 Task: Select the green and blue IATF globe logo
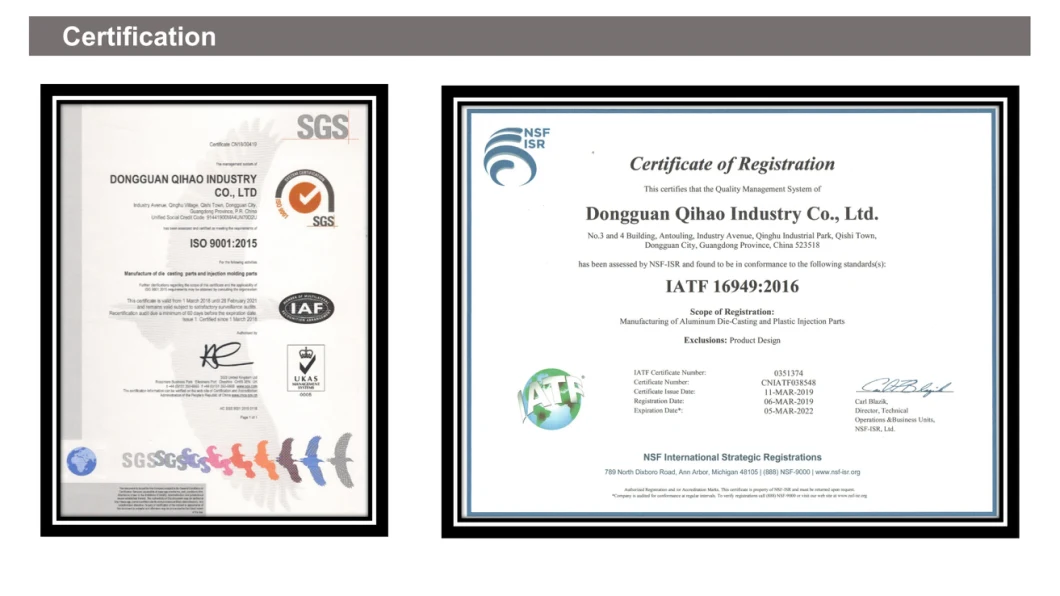(550, 399)
